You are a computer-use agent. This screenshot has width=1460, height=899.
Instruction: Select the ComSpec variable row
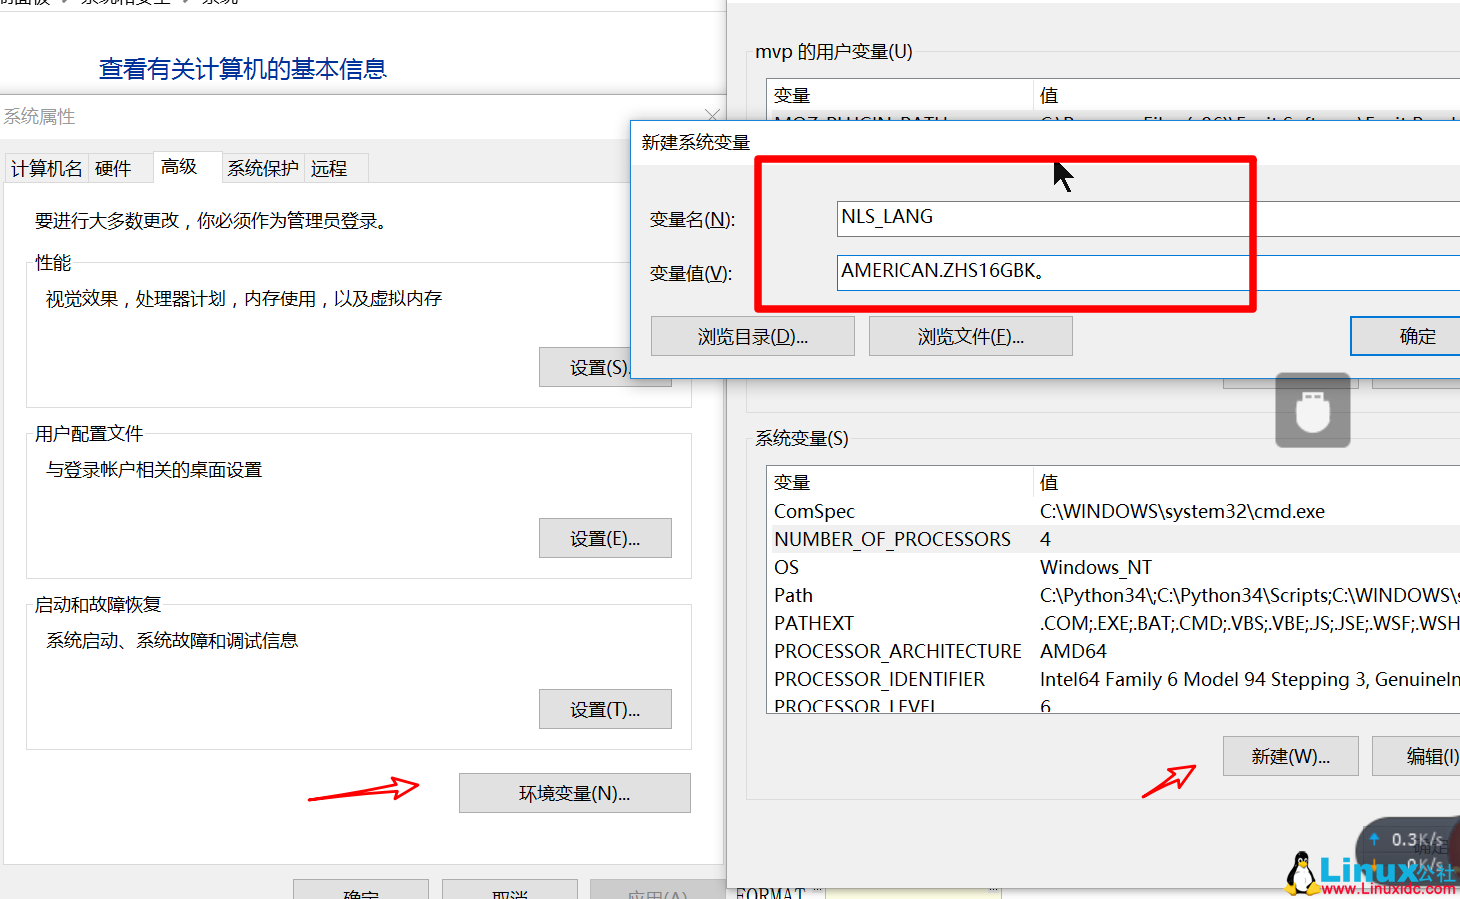tap(900, 511)
